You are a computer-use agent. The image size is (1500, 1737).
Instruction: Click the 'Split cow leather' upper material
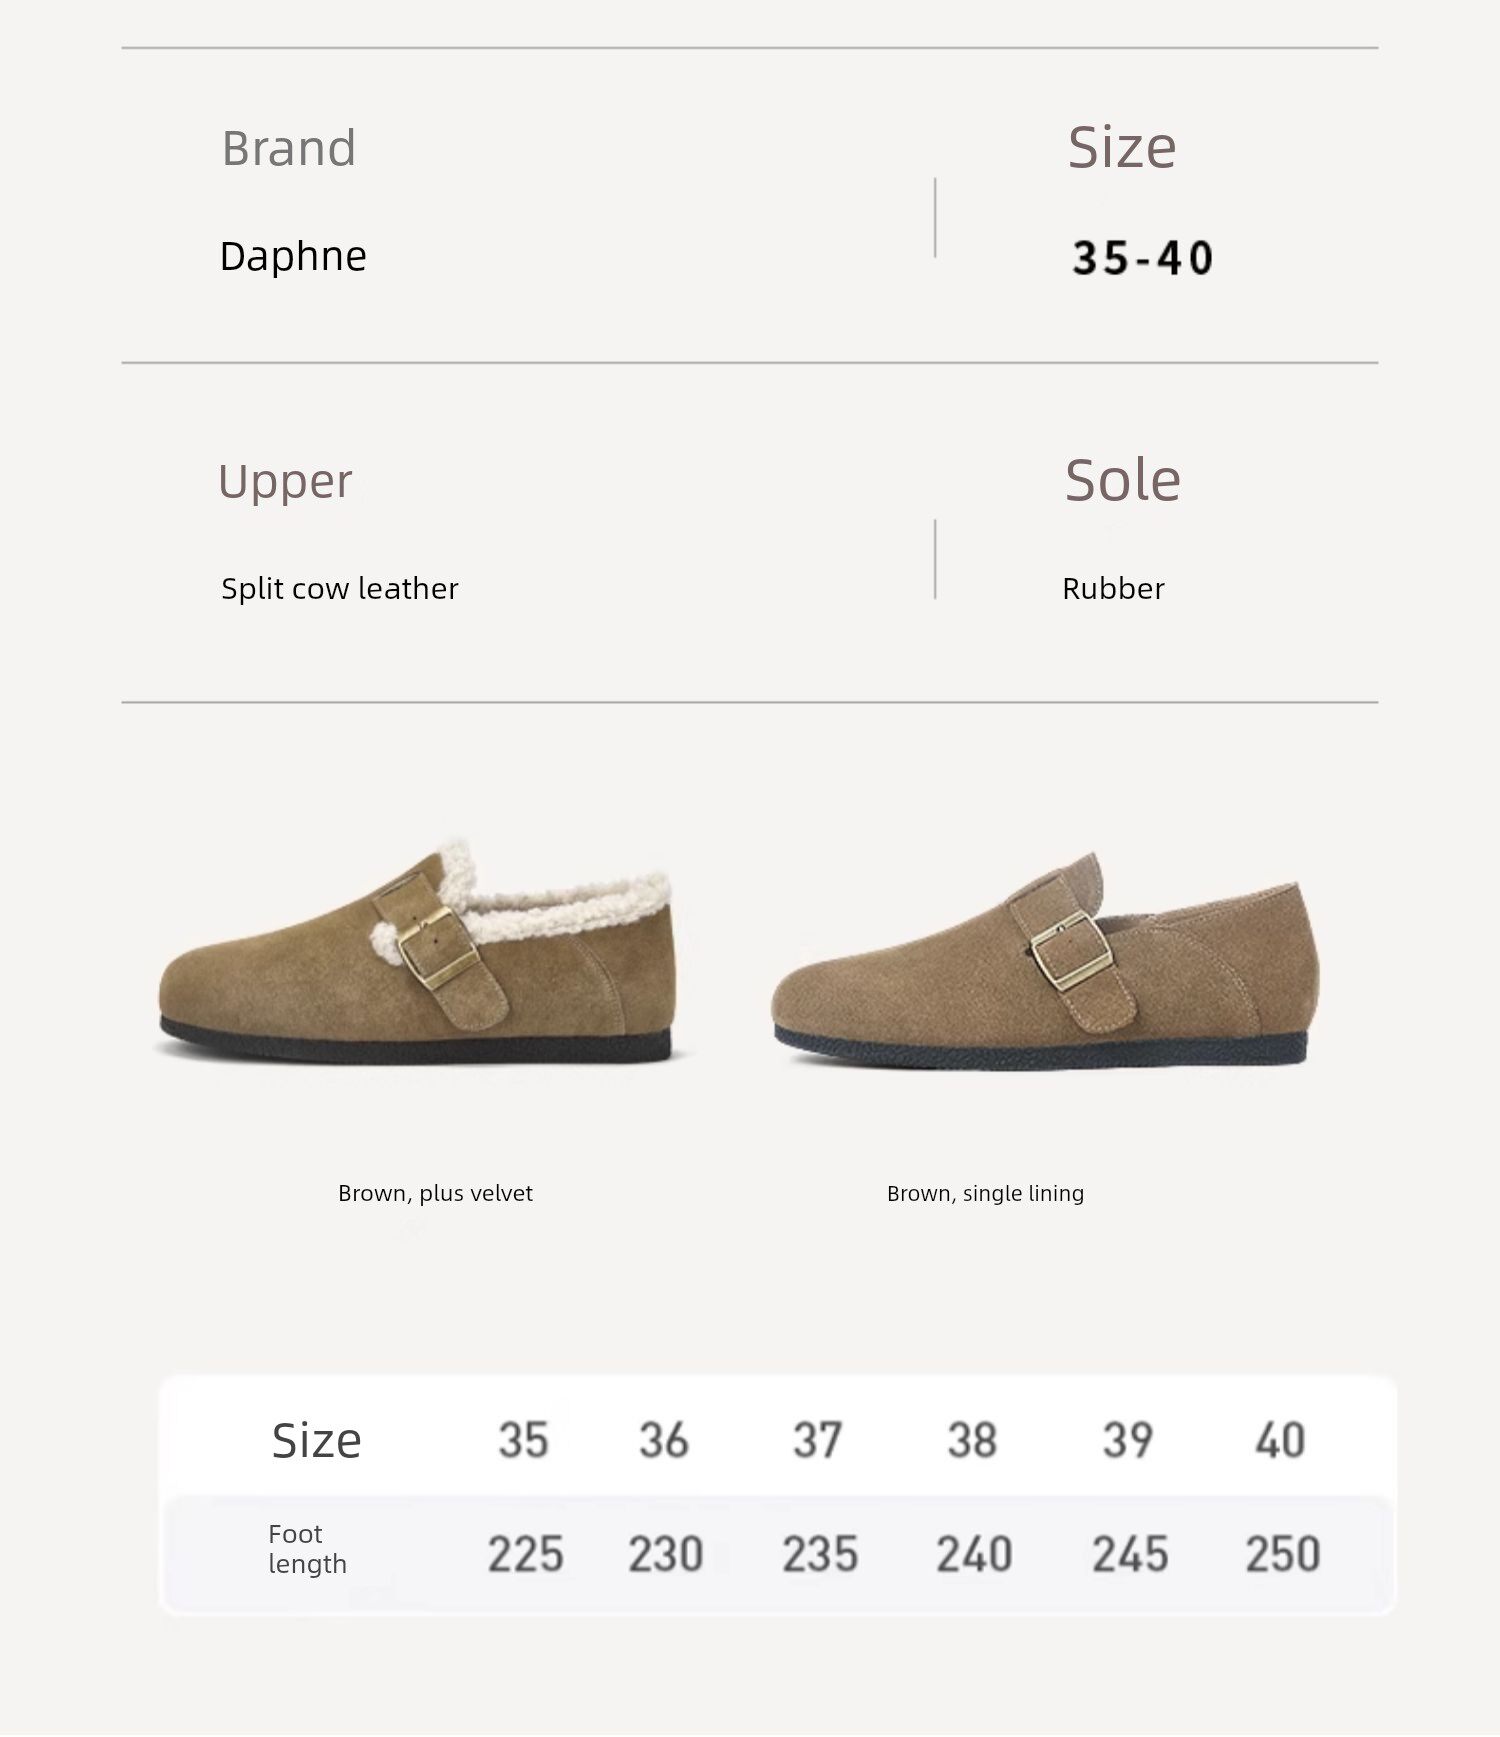pos(340,589)
